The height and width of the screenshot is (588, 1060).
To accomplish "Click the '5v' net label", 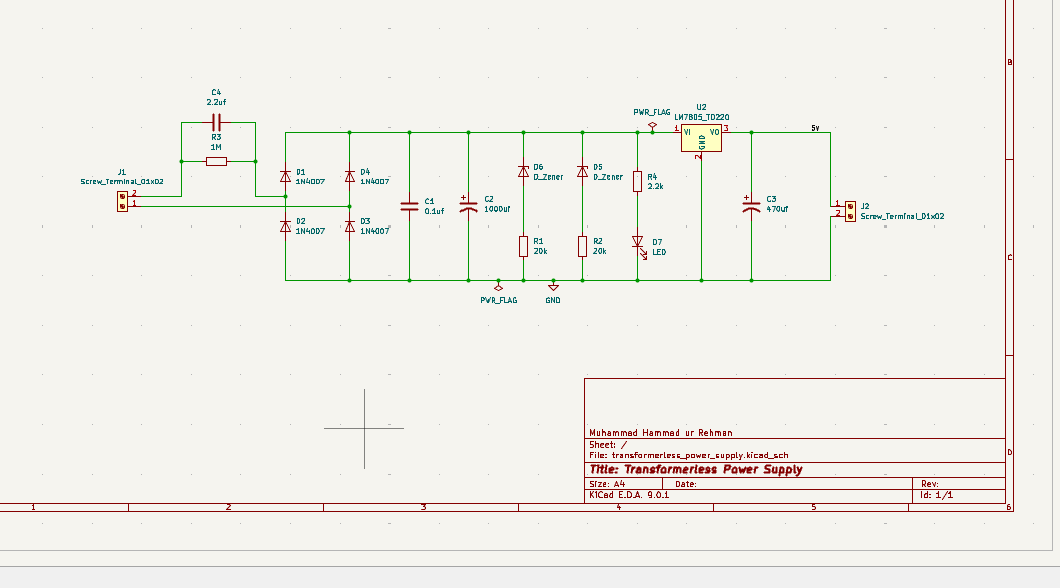I will (816, 128).
